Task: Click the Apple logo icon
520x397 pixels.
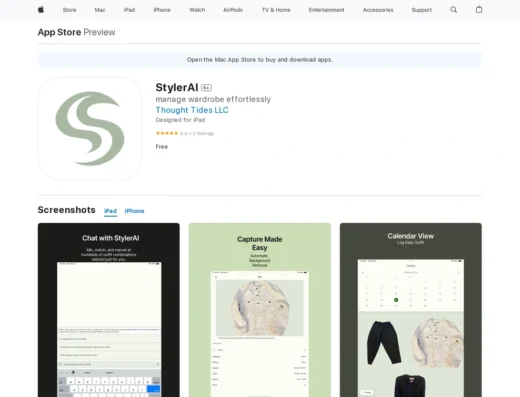Action: click(41, 10)
